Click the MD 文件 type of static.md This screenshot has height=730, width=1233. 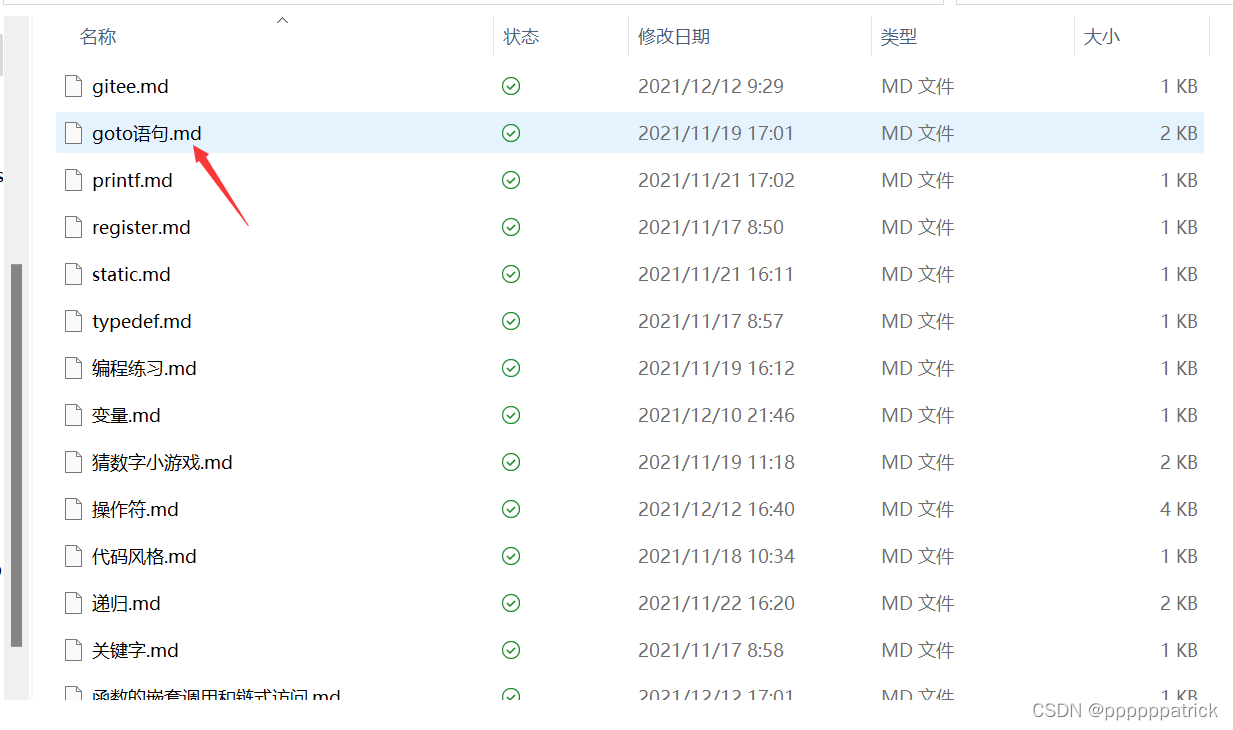pyautogui.click(x=917, y=275)
